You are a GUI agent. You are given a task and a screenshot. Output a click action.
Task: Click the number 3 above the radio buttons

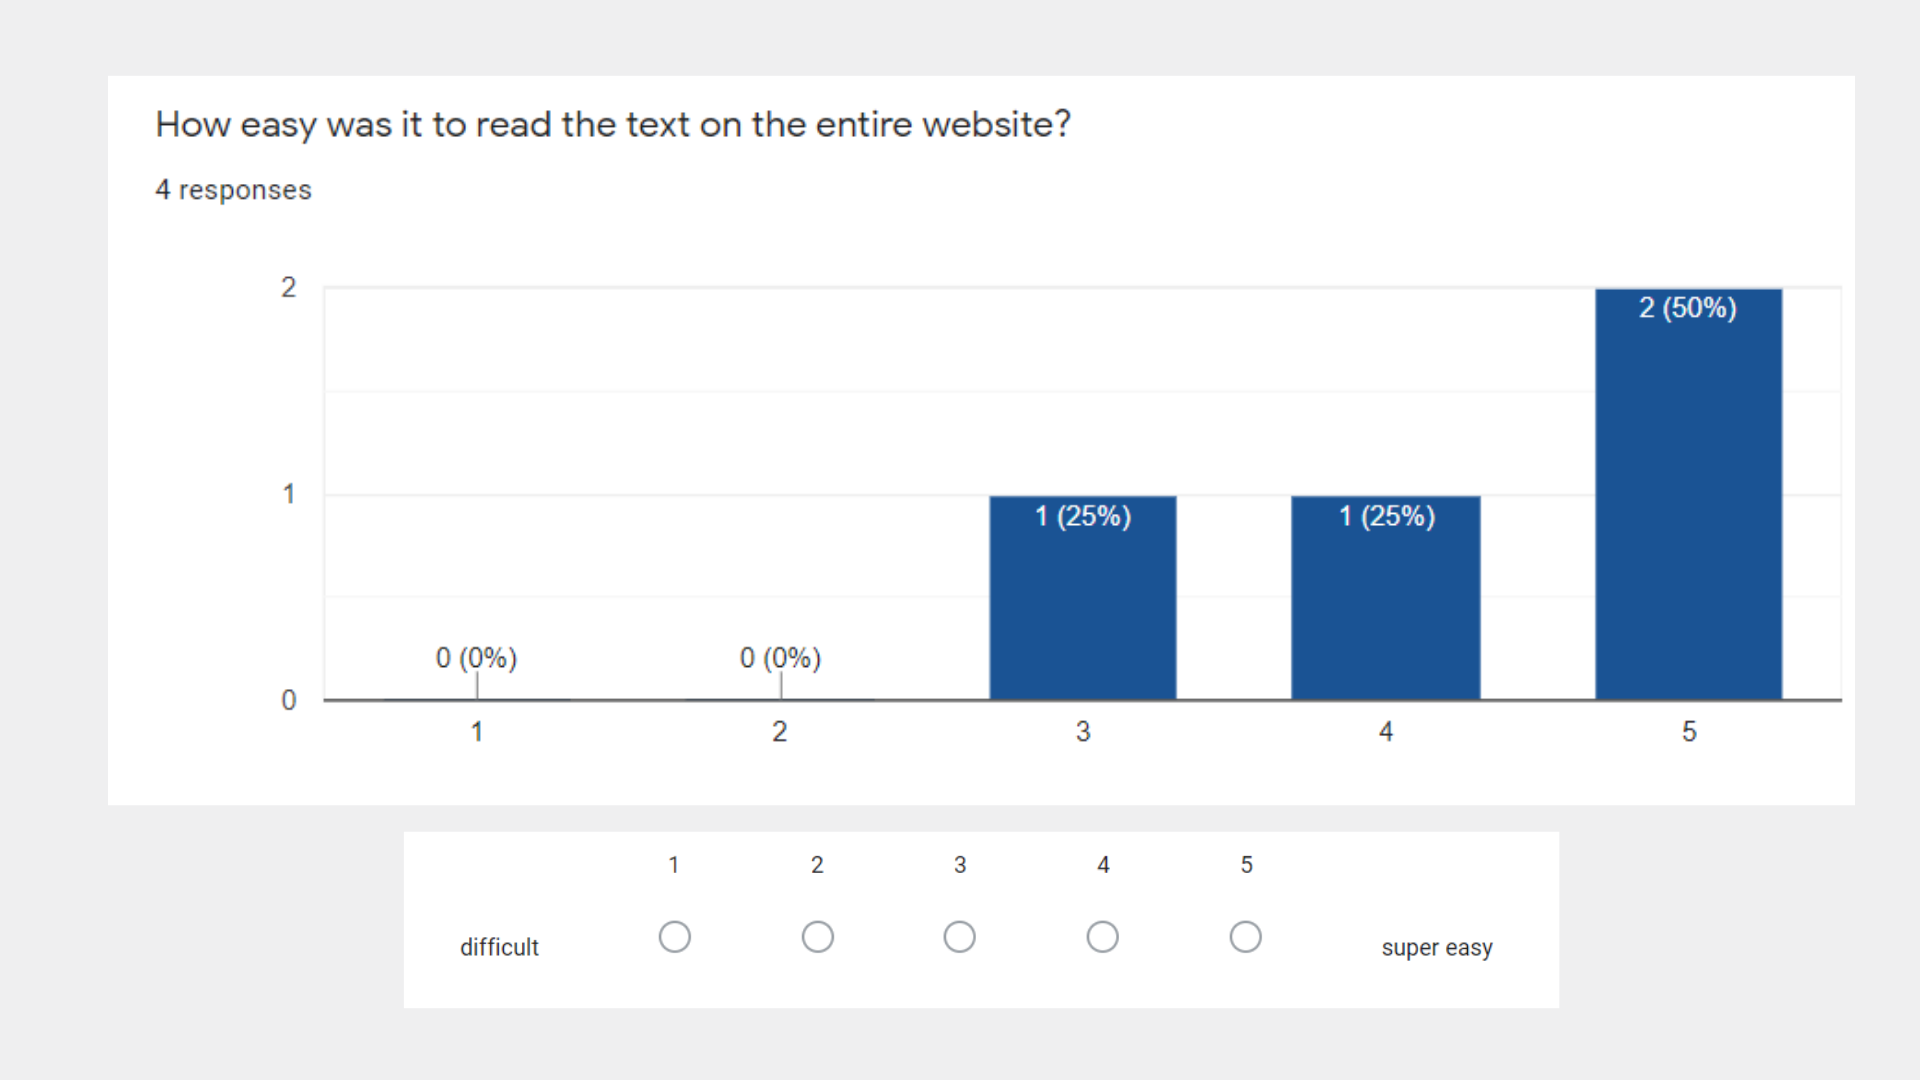click(960, 865)
